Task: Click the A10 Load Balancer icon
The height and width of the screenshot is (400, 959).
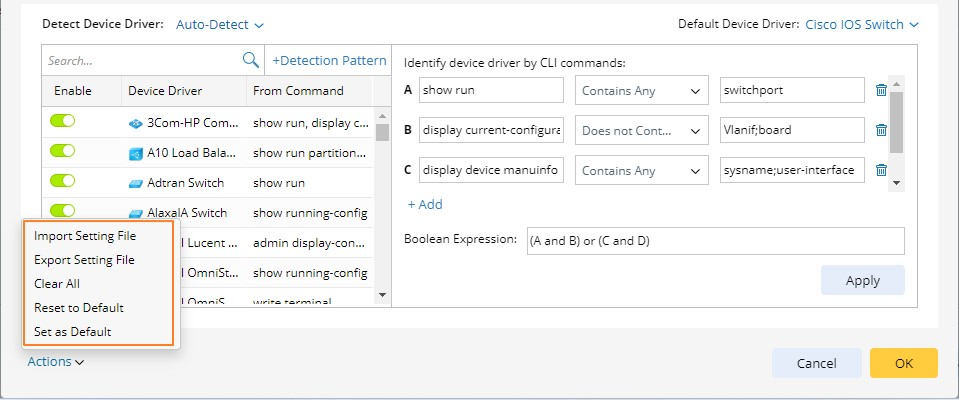Action: pyautogui.click(x=136, y=154)
